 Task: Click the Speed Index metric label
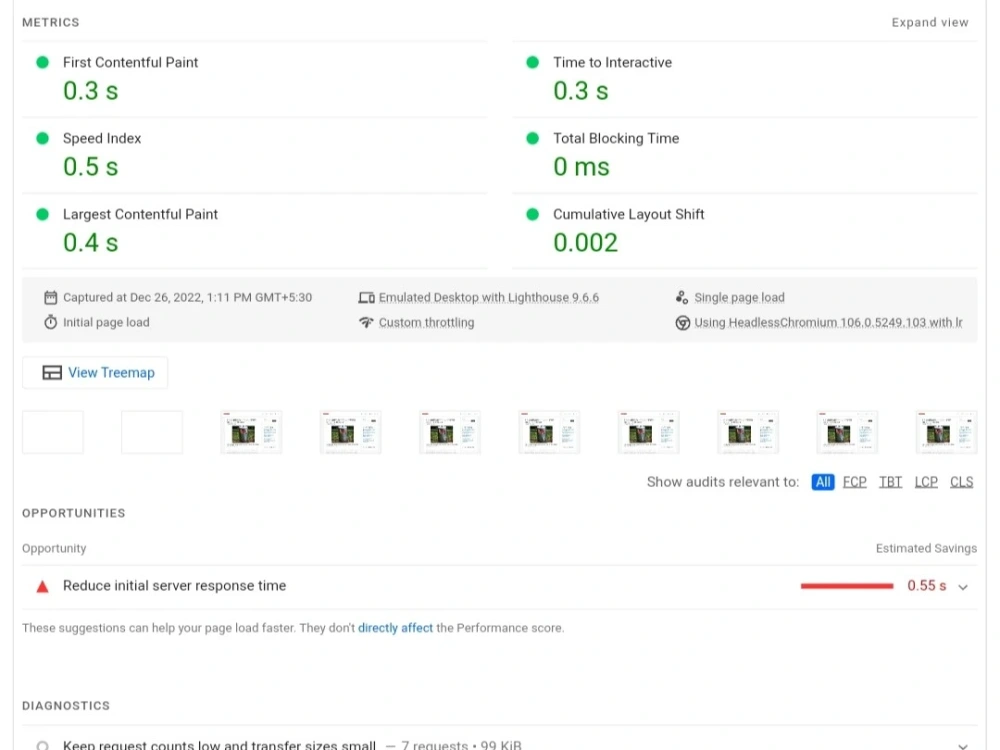click(x=102, y=138)
